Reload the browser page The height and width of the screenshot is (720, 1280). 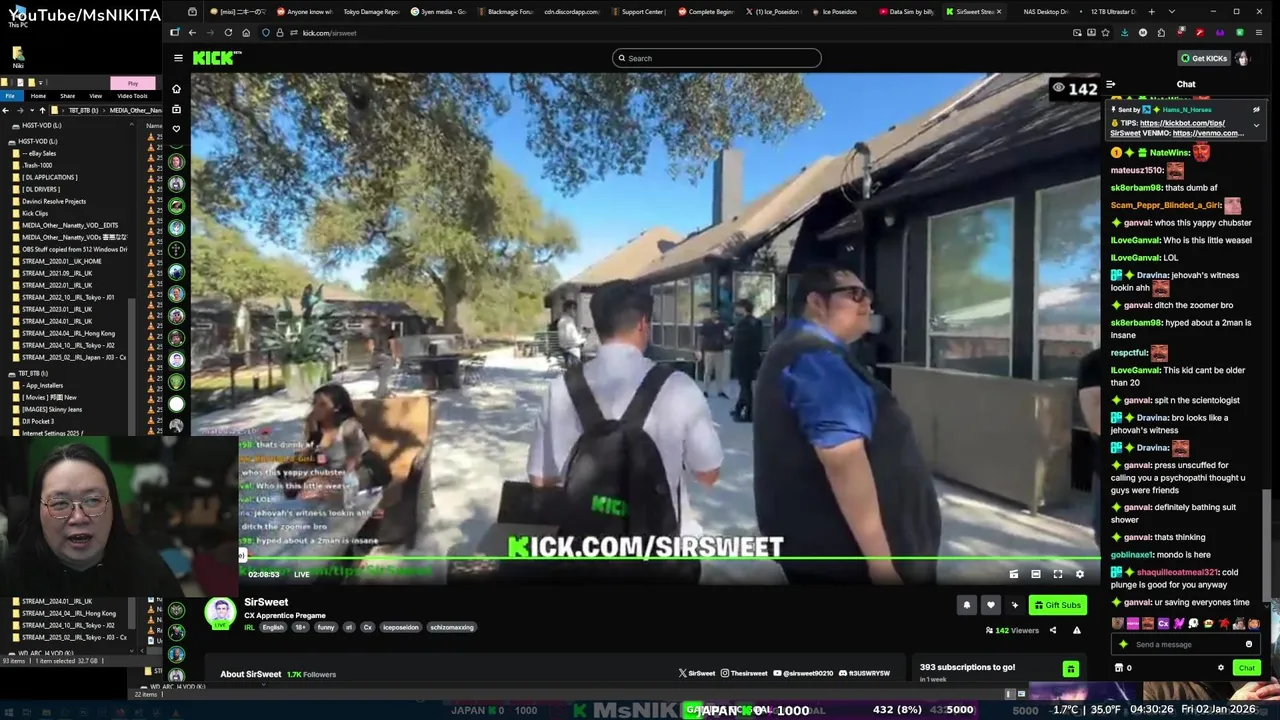coord(228,33)
